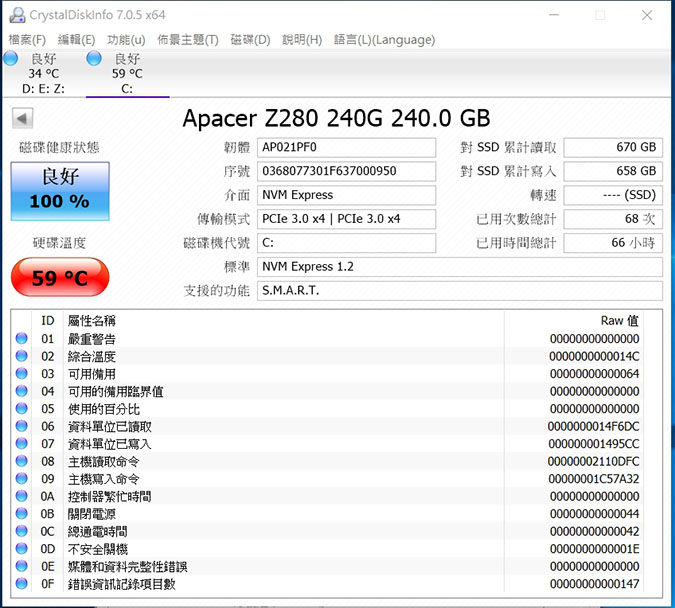Screen dimensions: 675x608
Task: Click the blue status icon for attribute 01
Action: click(x=22, y=339)
